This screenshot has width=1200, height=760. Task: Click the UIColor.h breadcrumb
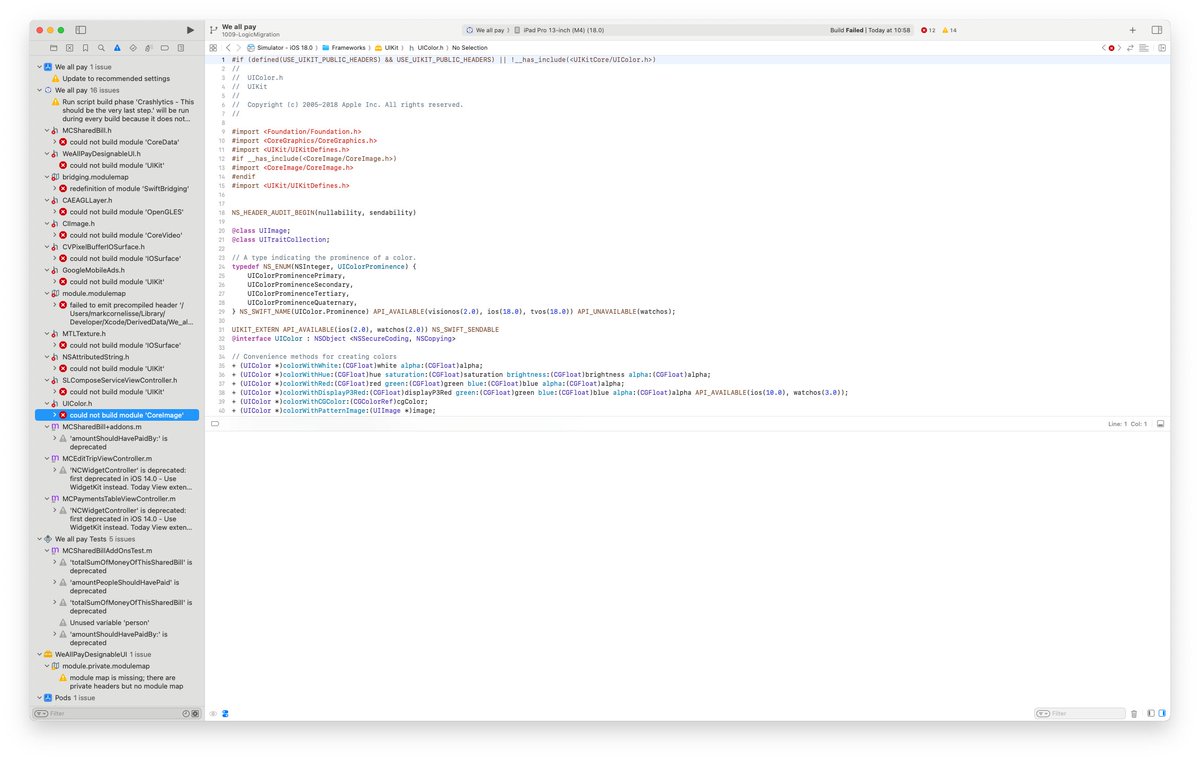point(425,47)
